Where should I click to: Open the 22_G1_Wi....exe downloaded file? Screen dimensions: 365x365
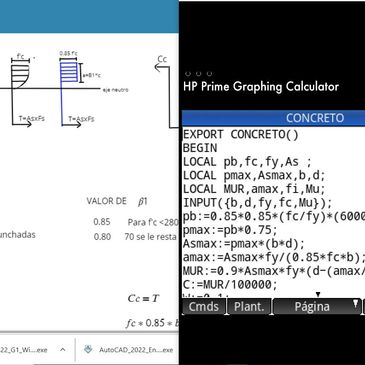(23, 350)
